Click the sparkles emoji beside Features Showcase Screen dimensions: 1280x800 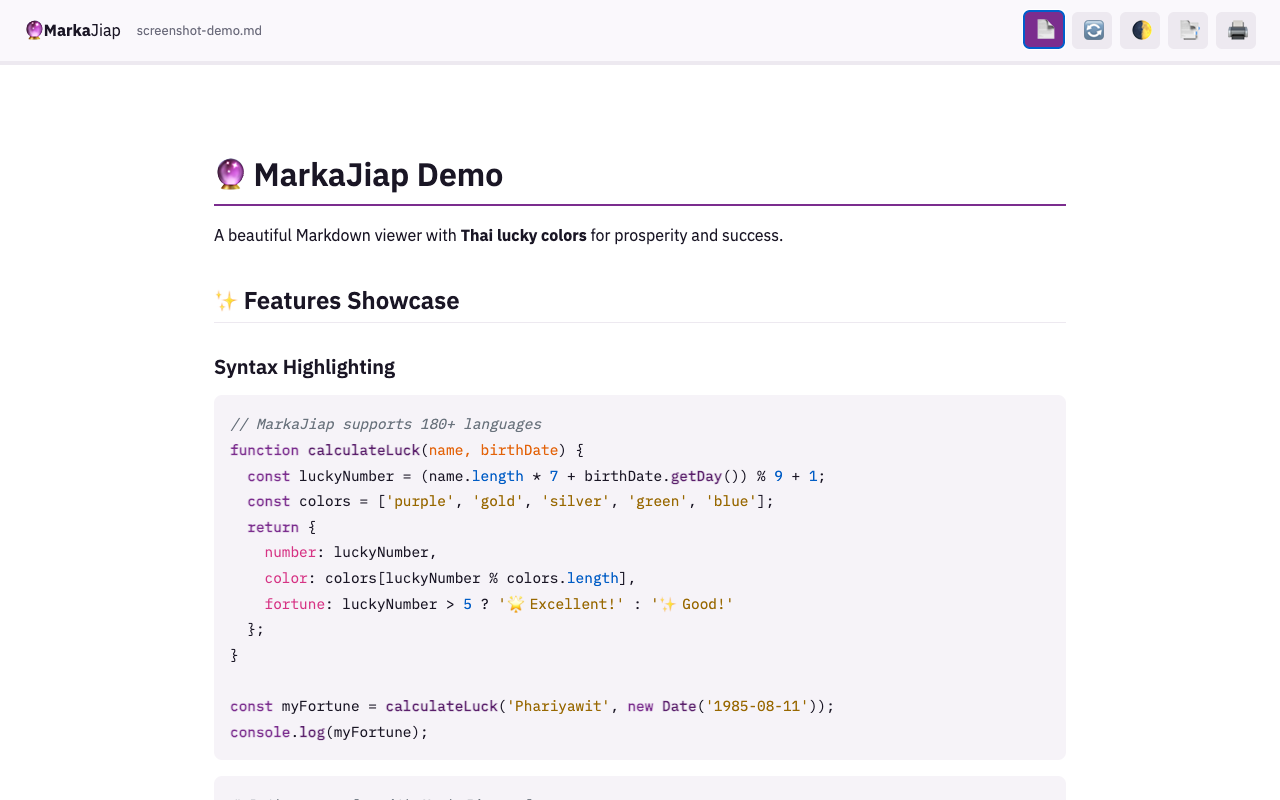[225, 301]
